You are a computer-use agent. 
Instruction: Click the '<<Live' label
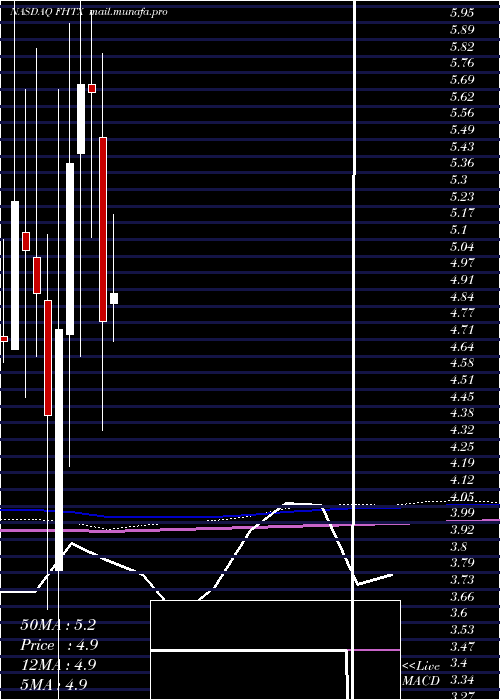pos(421,667)
